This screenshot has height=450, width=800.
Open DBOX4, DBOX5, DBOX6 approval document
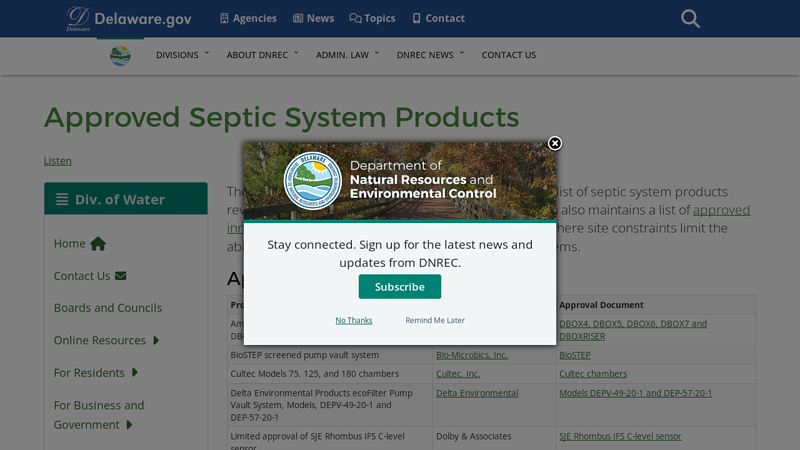pos(633,330)
